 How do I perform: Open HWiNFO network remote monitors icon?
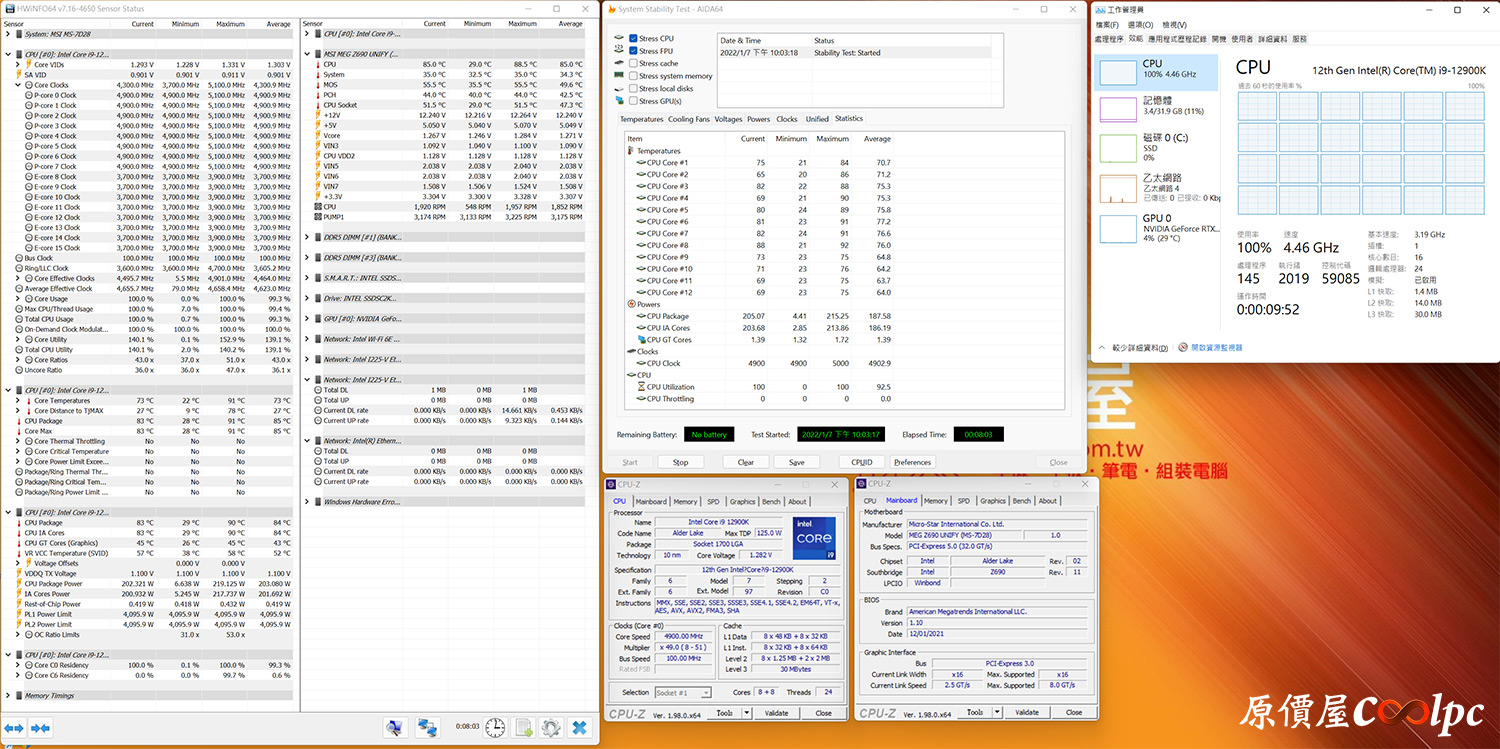[x=428, y=728]
